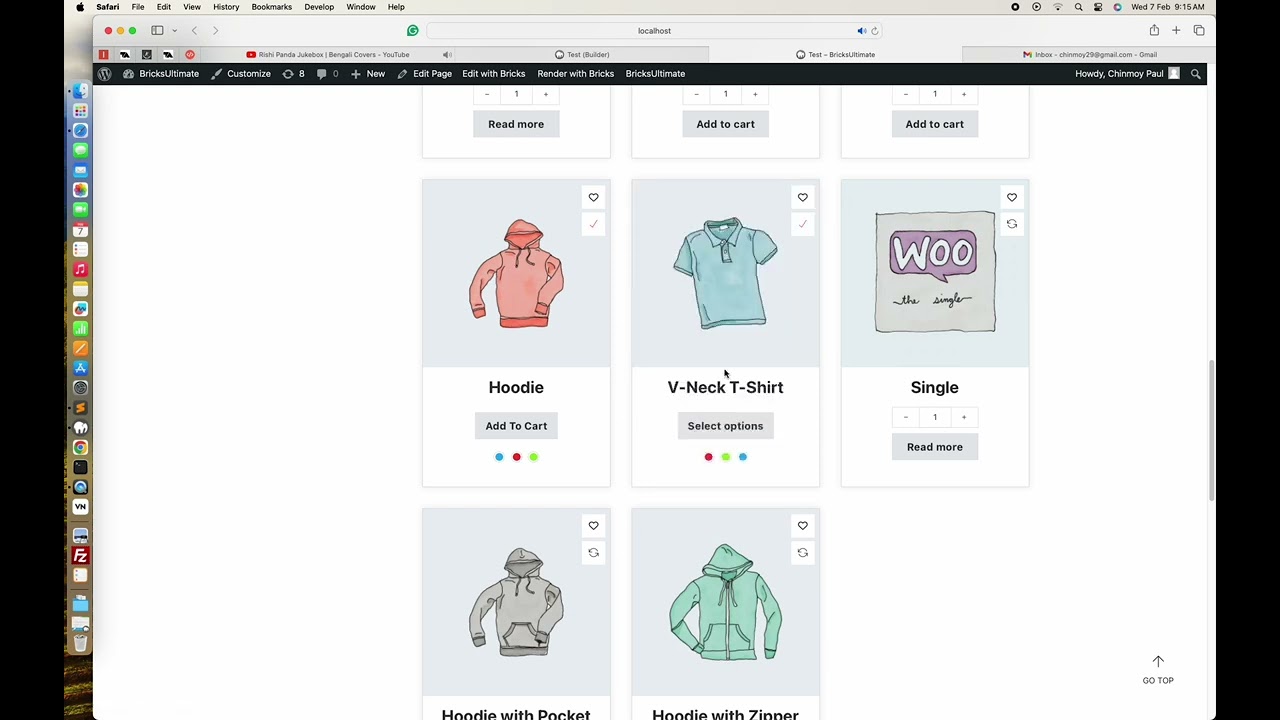The height and width of the screenshot is (720, 1280).
Task: Open BricksUltimate site dashboard menu
Action: [160, 74]
